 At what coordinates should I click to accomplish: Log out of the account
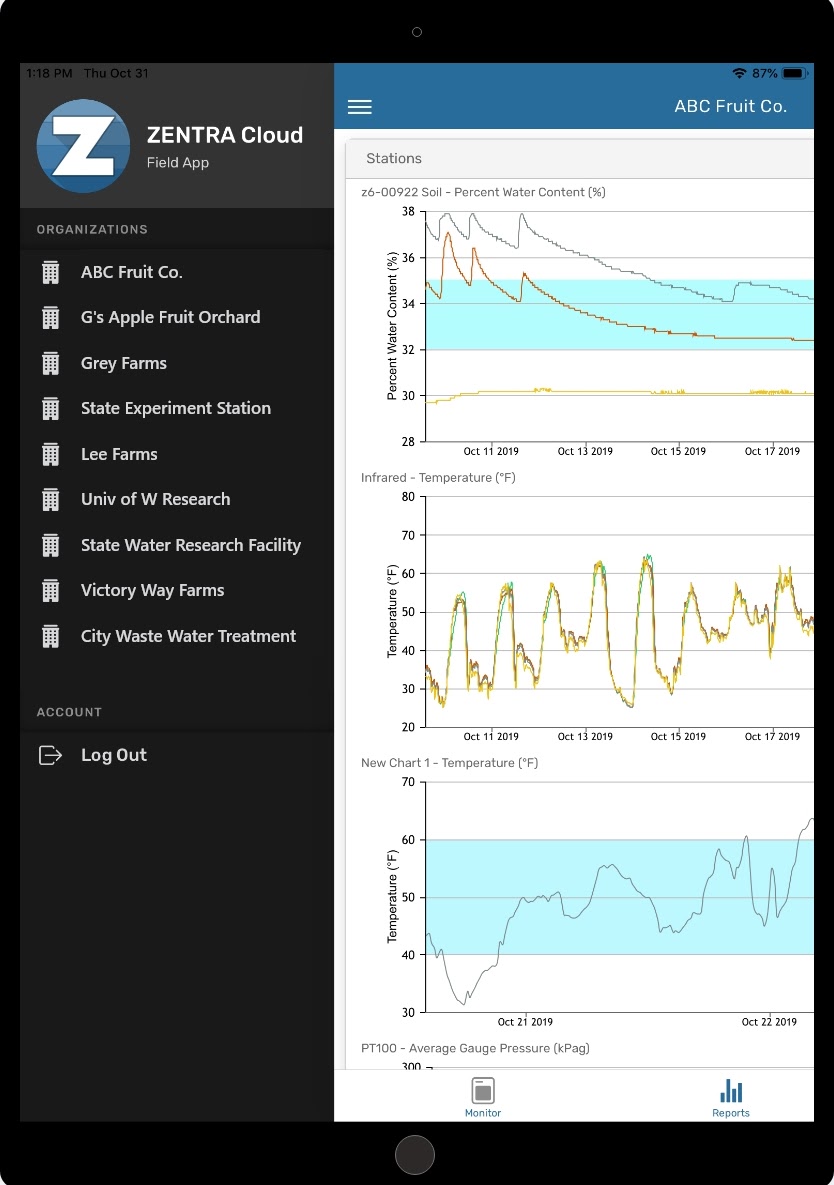coord(113,755)
